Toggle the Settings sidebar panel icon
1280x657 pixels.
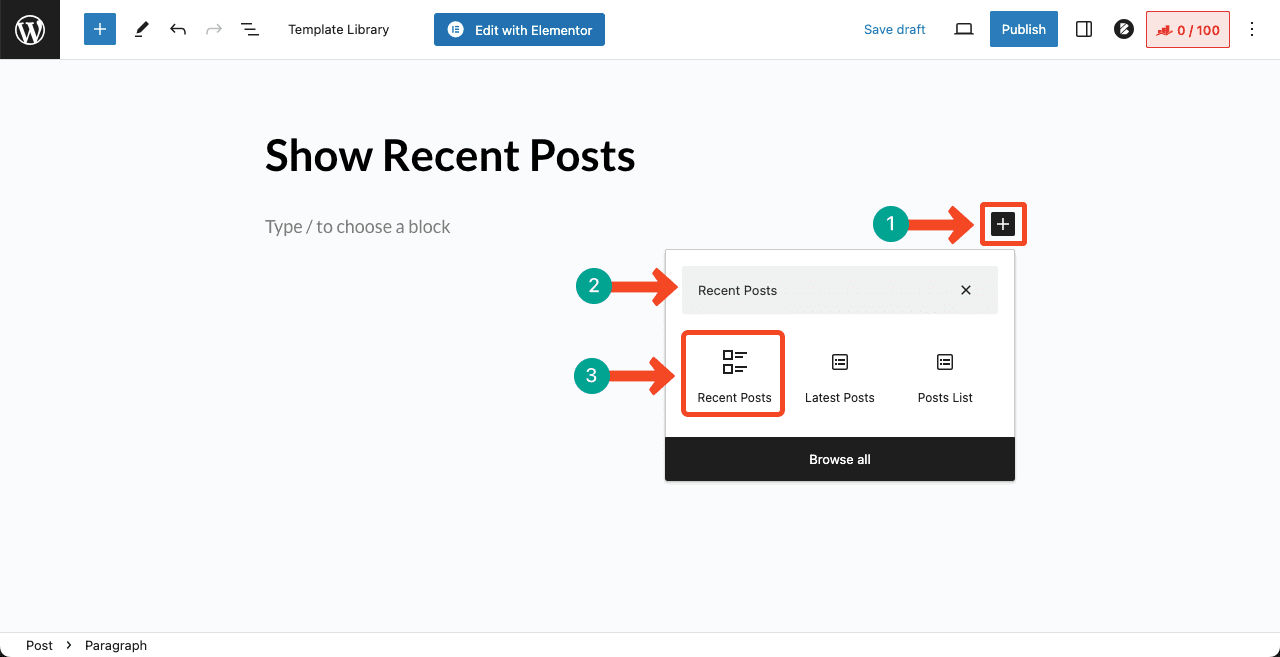(1084, 30)
